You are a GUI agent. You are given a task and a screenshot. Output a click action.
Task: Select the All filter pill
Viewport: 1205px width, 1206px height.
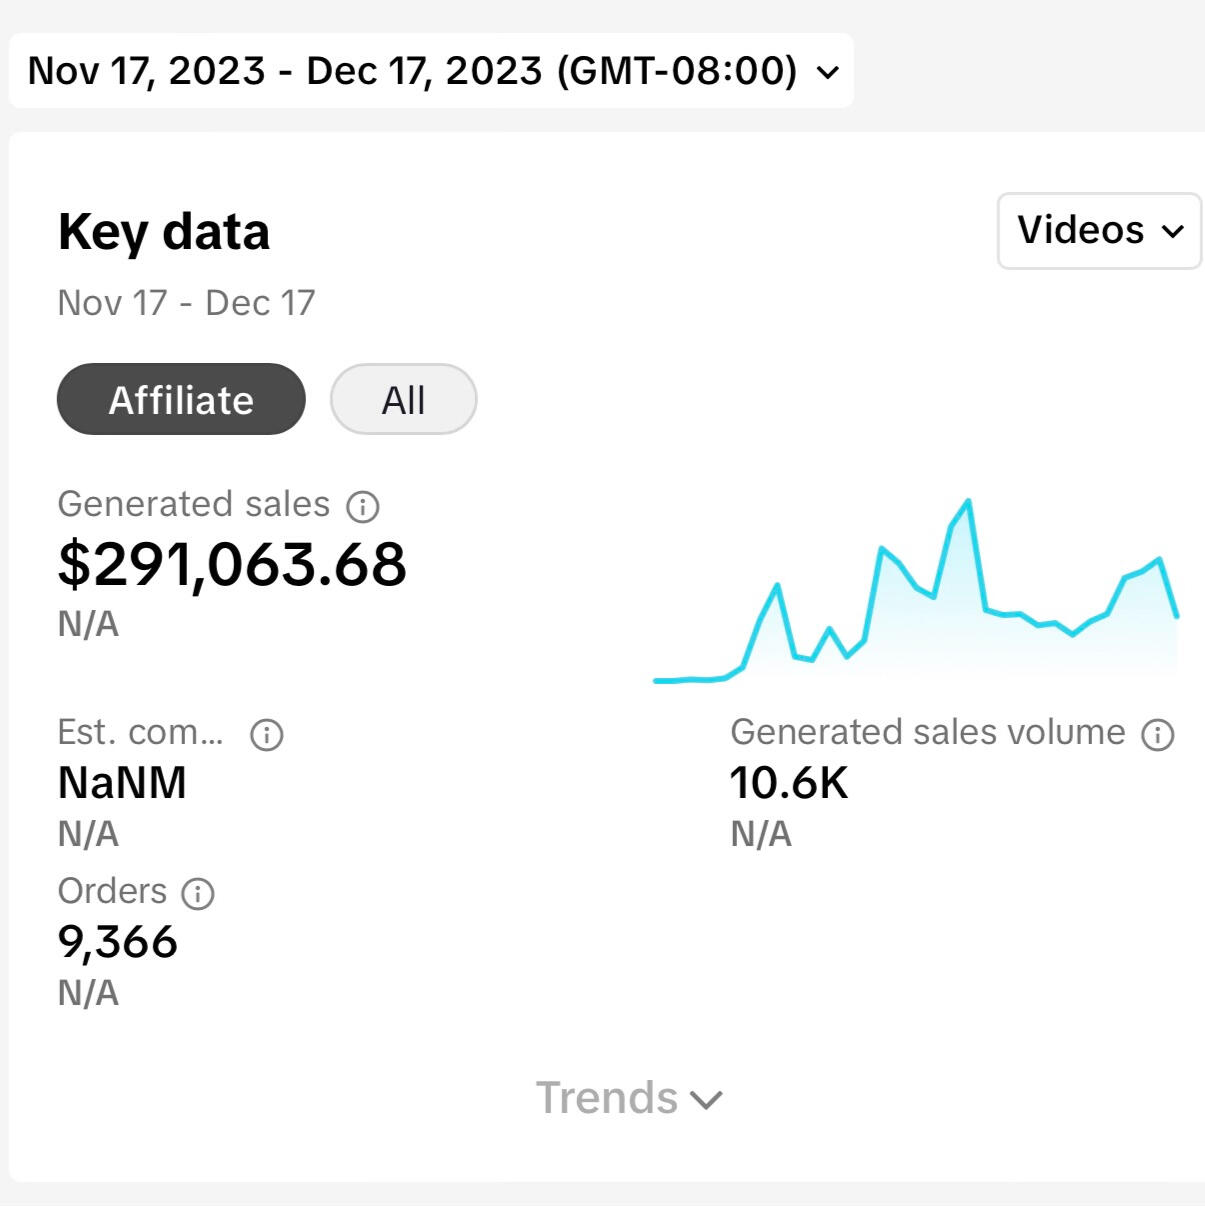click(x=403, y=400)
